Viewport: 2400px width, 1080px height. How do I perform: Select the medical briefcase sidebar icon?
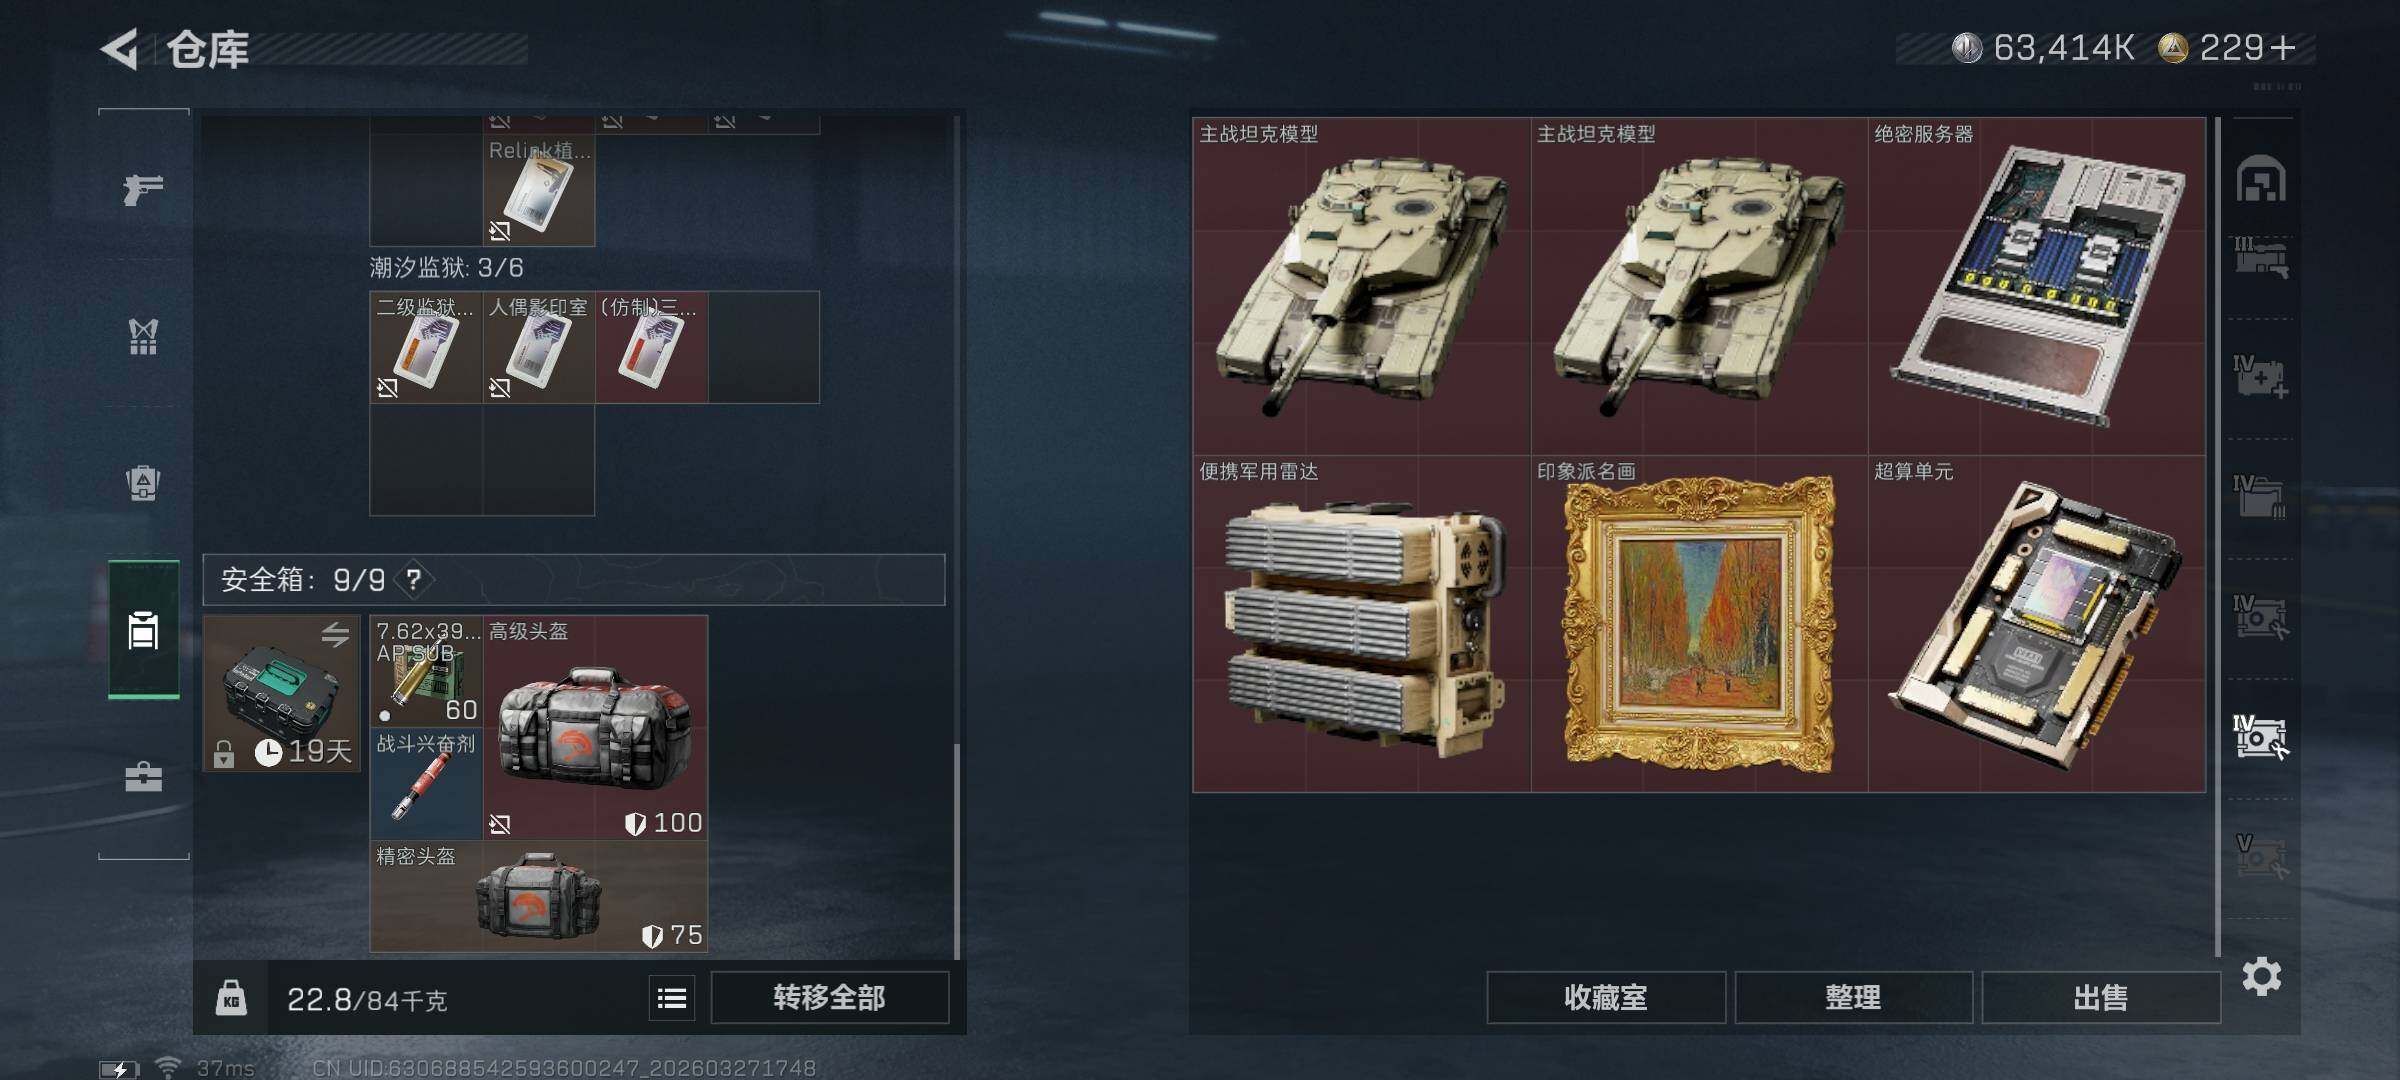143,777
